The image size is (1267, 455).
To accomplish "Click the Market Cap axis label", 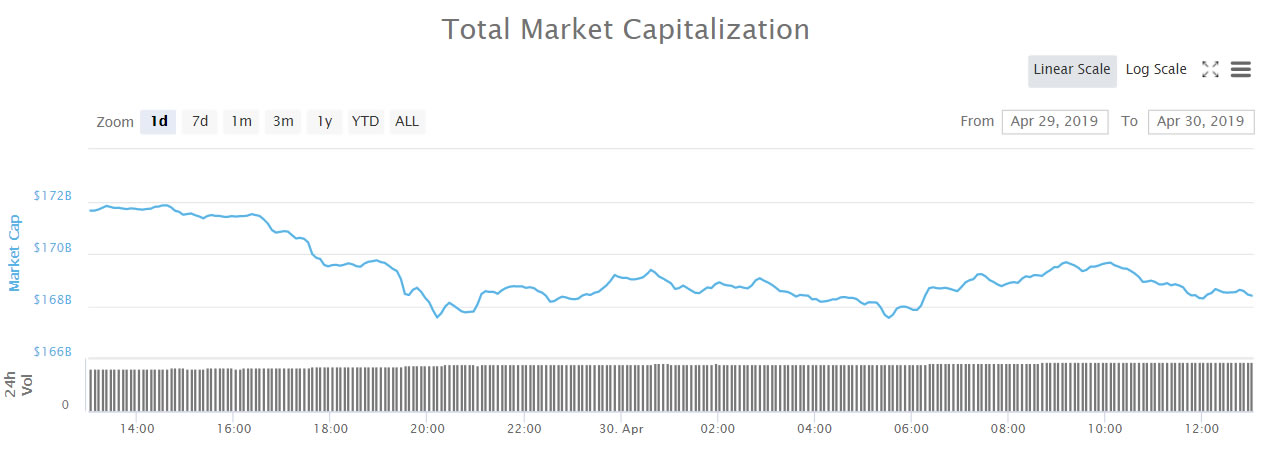I will point(15,253).
